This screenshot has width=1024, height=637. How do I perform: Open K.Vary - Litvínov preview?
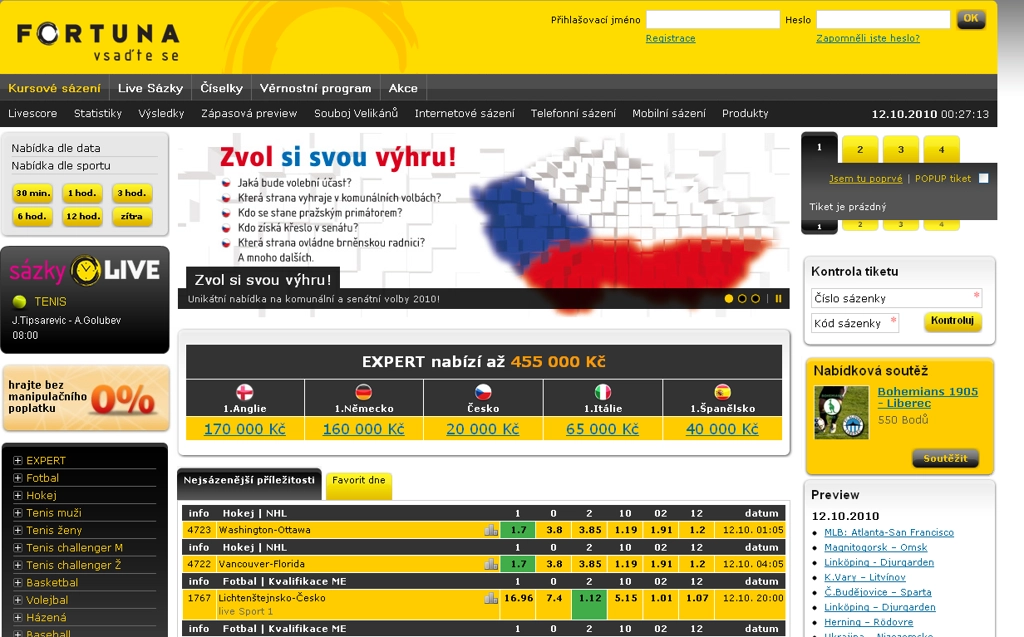(x=865, y=578)
